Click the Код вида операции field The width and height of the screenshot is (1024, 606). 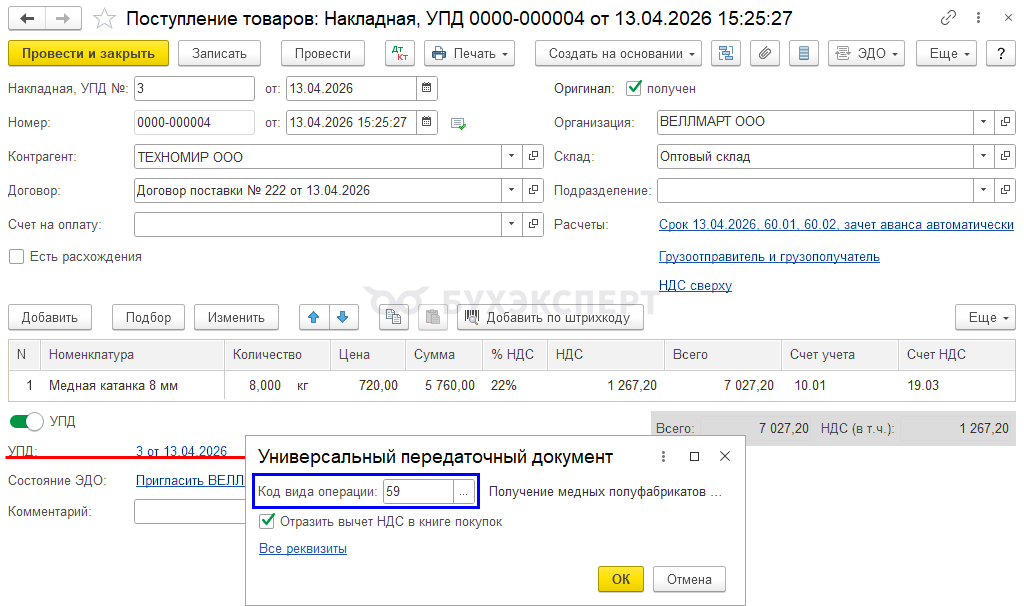[419, 492]
